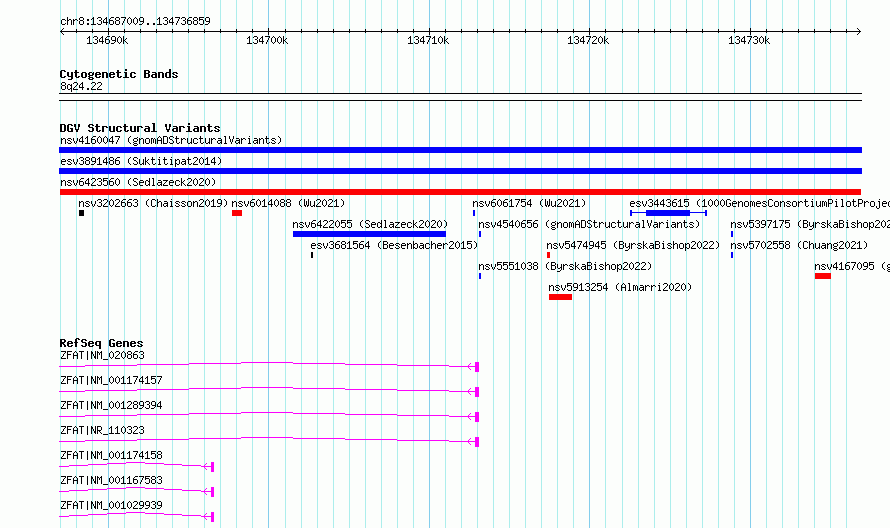The height and width of the screenshot is (528, 890).
Task: Click the 134700k ruler position
Action: tap(267, 40)
